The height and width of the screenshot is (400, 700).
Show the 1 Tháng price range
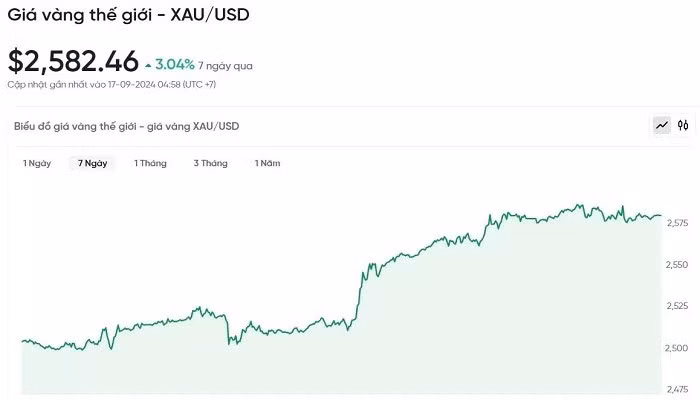tap(150, 163)
